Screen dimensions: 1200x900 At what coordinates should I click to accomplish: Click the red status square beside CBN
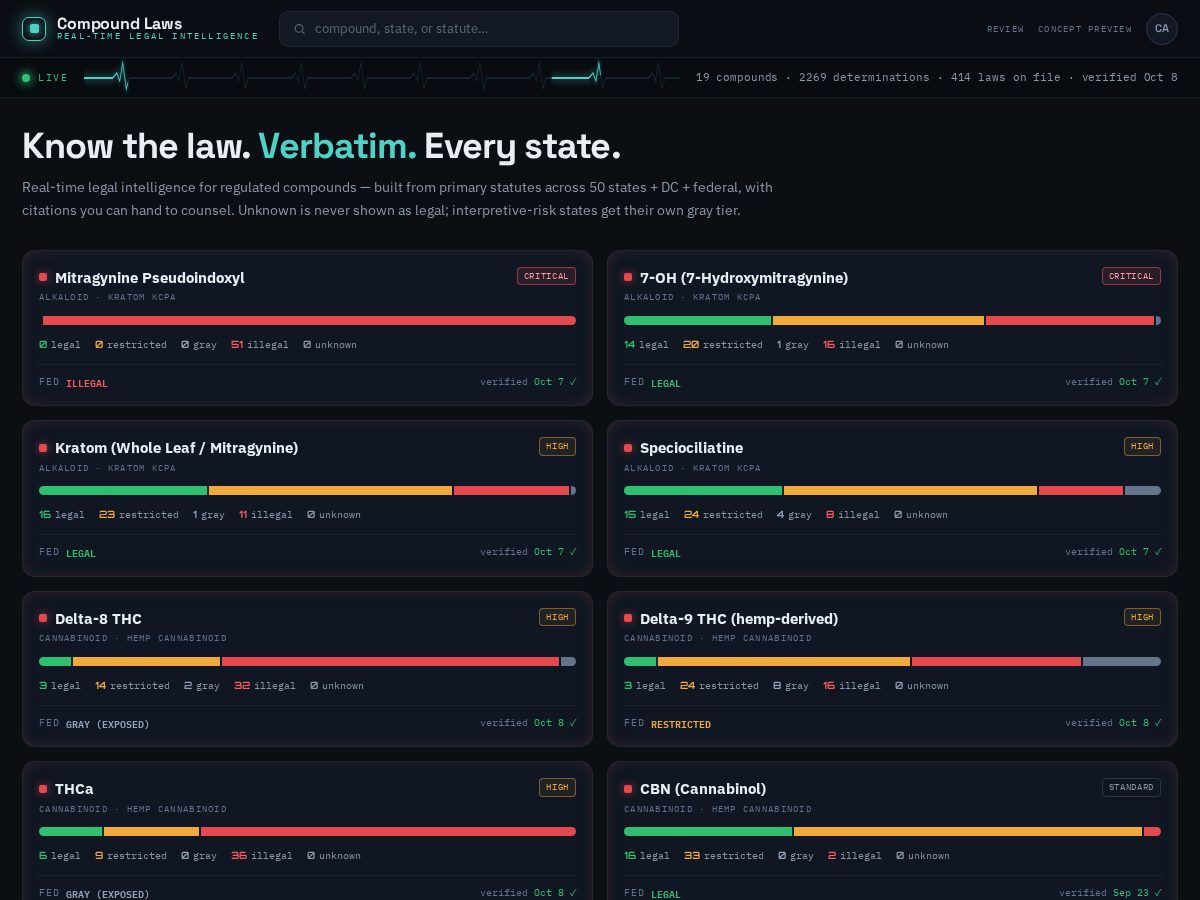point(628,789)
